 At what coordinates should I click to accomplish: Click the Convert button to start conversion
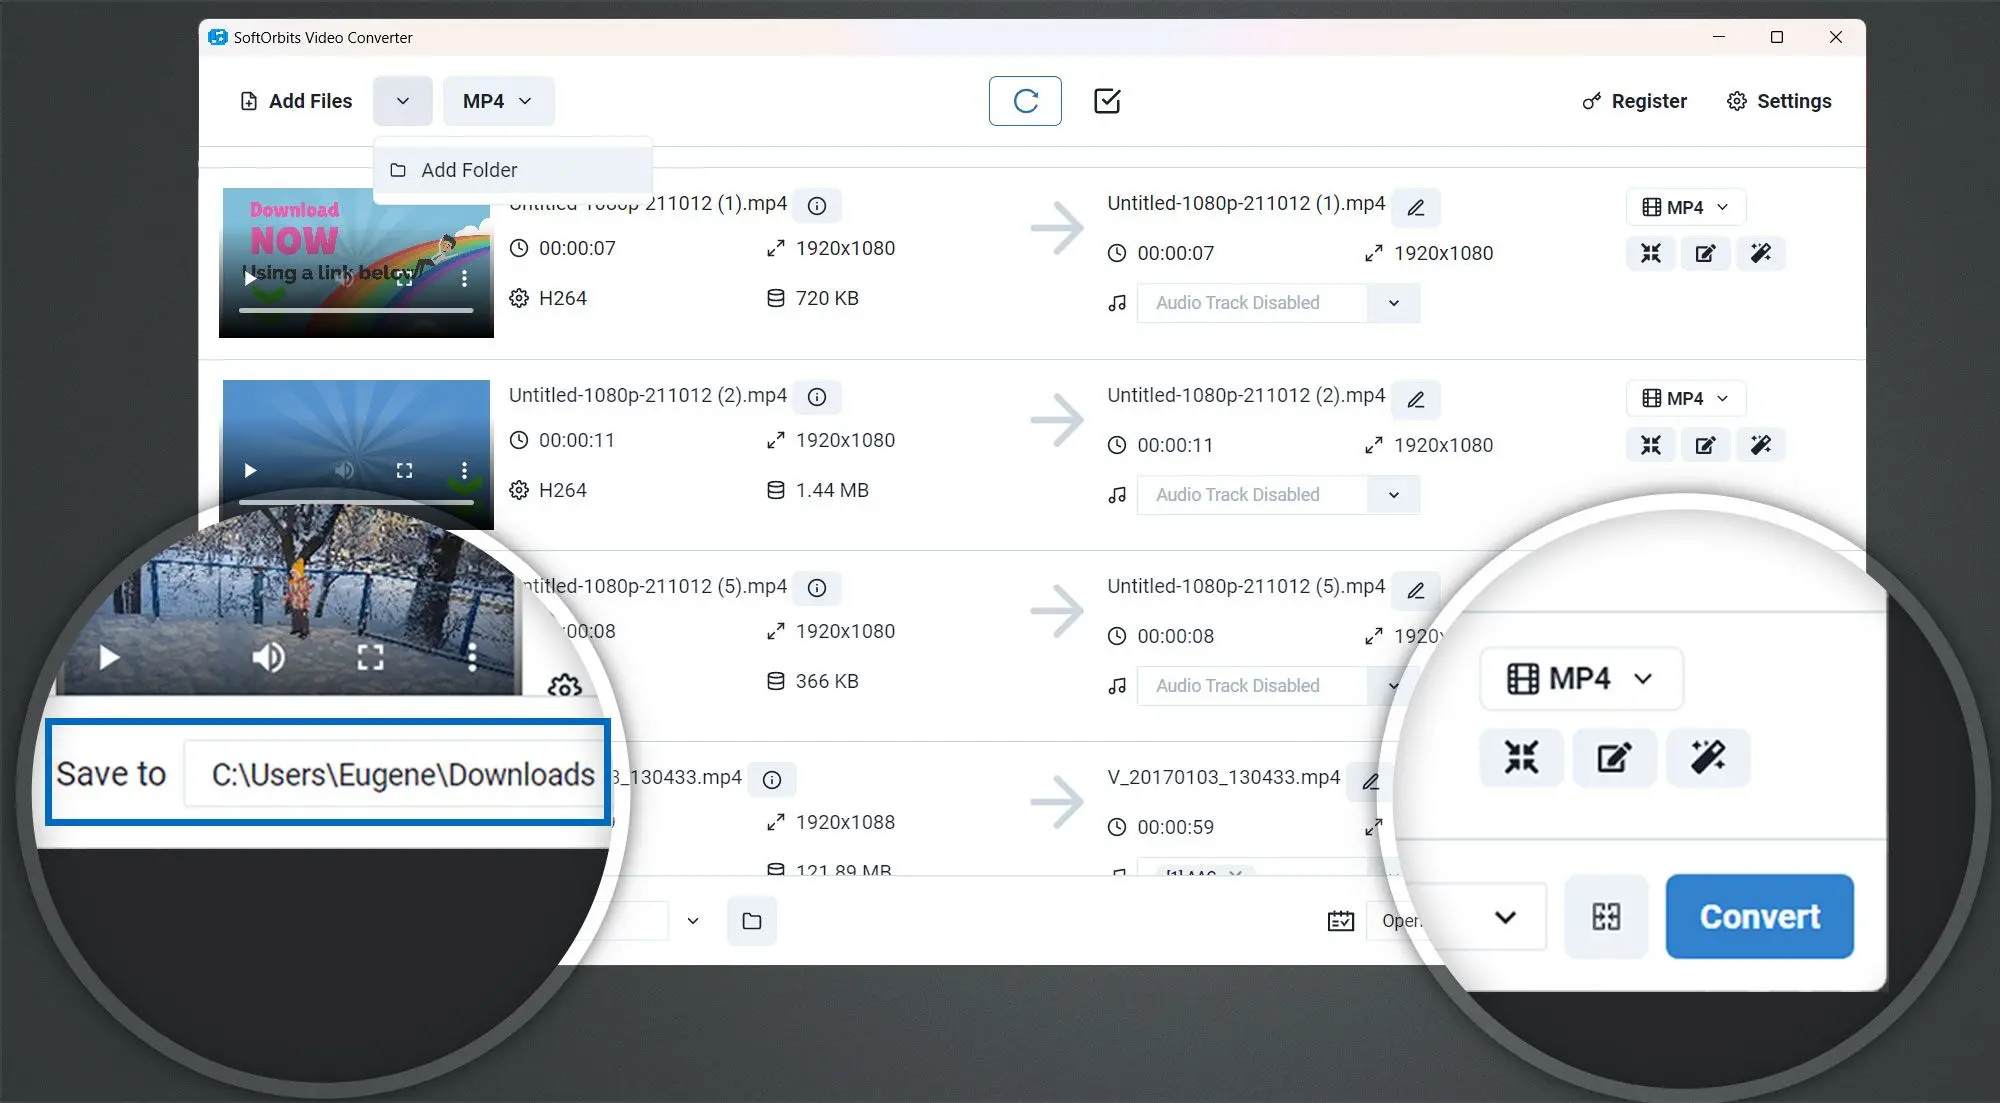[1758, 916]
